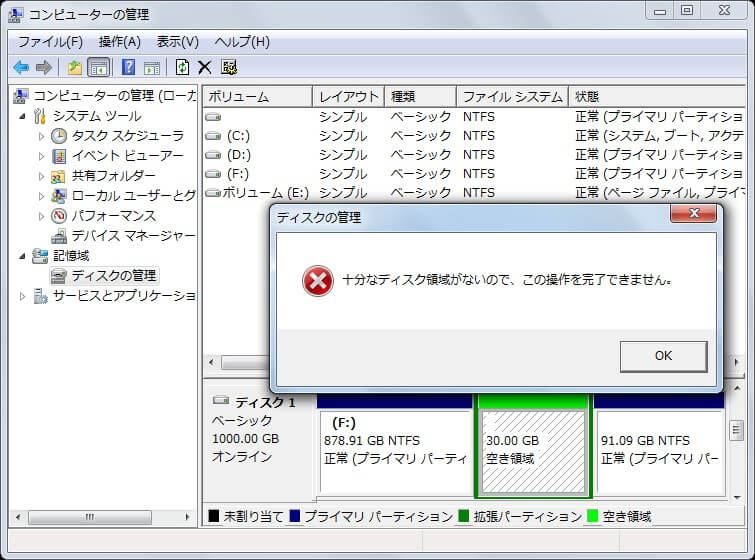Viewport: 755px width, 560px height.
Task: Toggle the Show/Hide Action Pane icon
Action: point(152,68)
